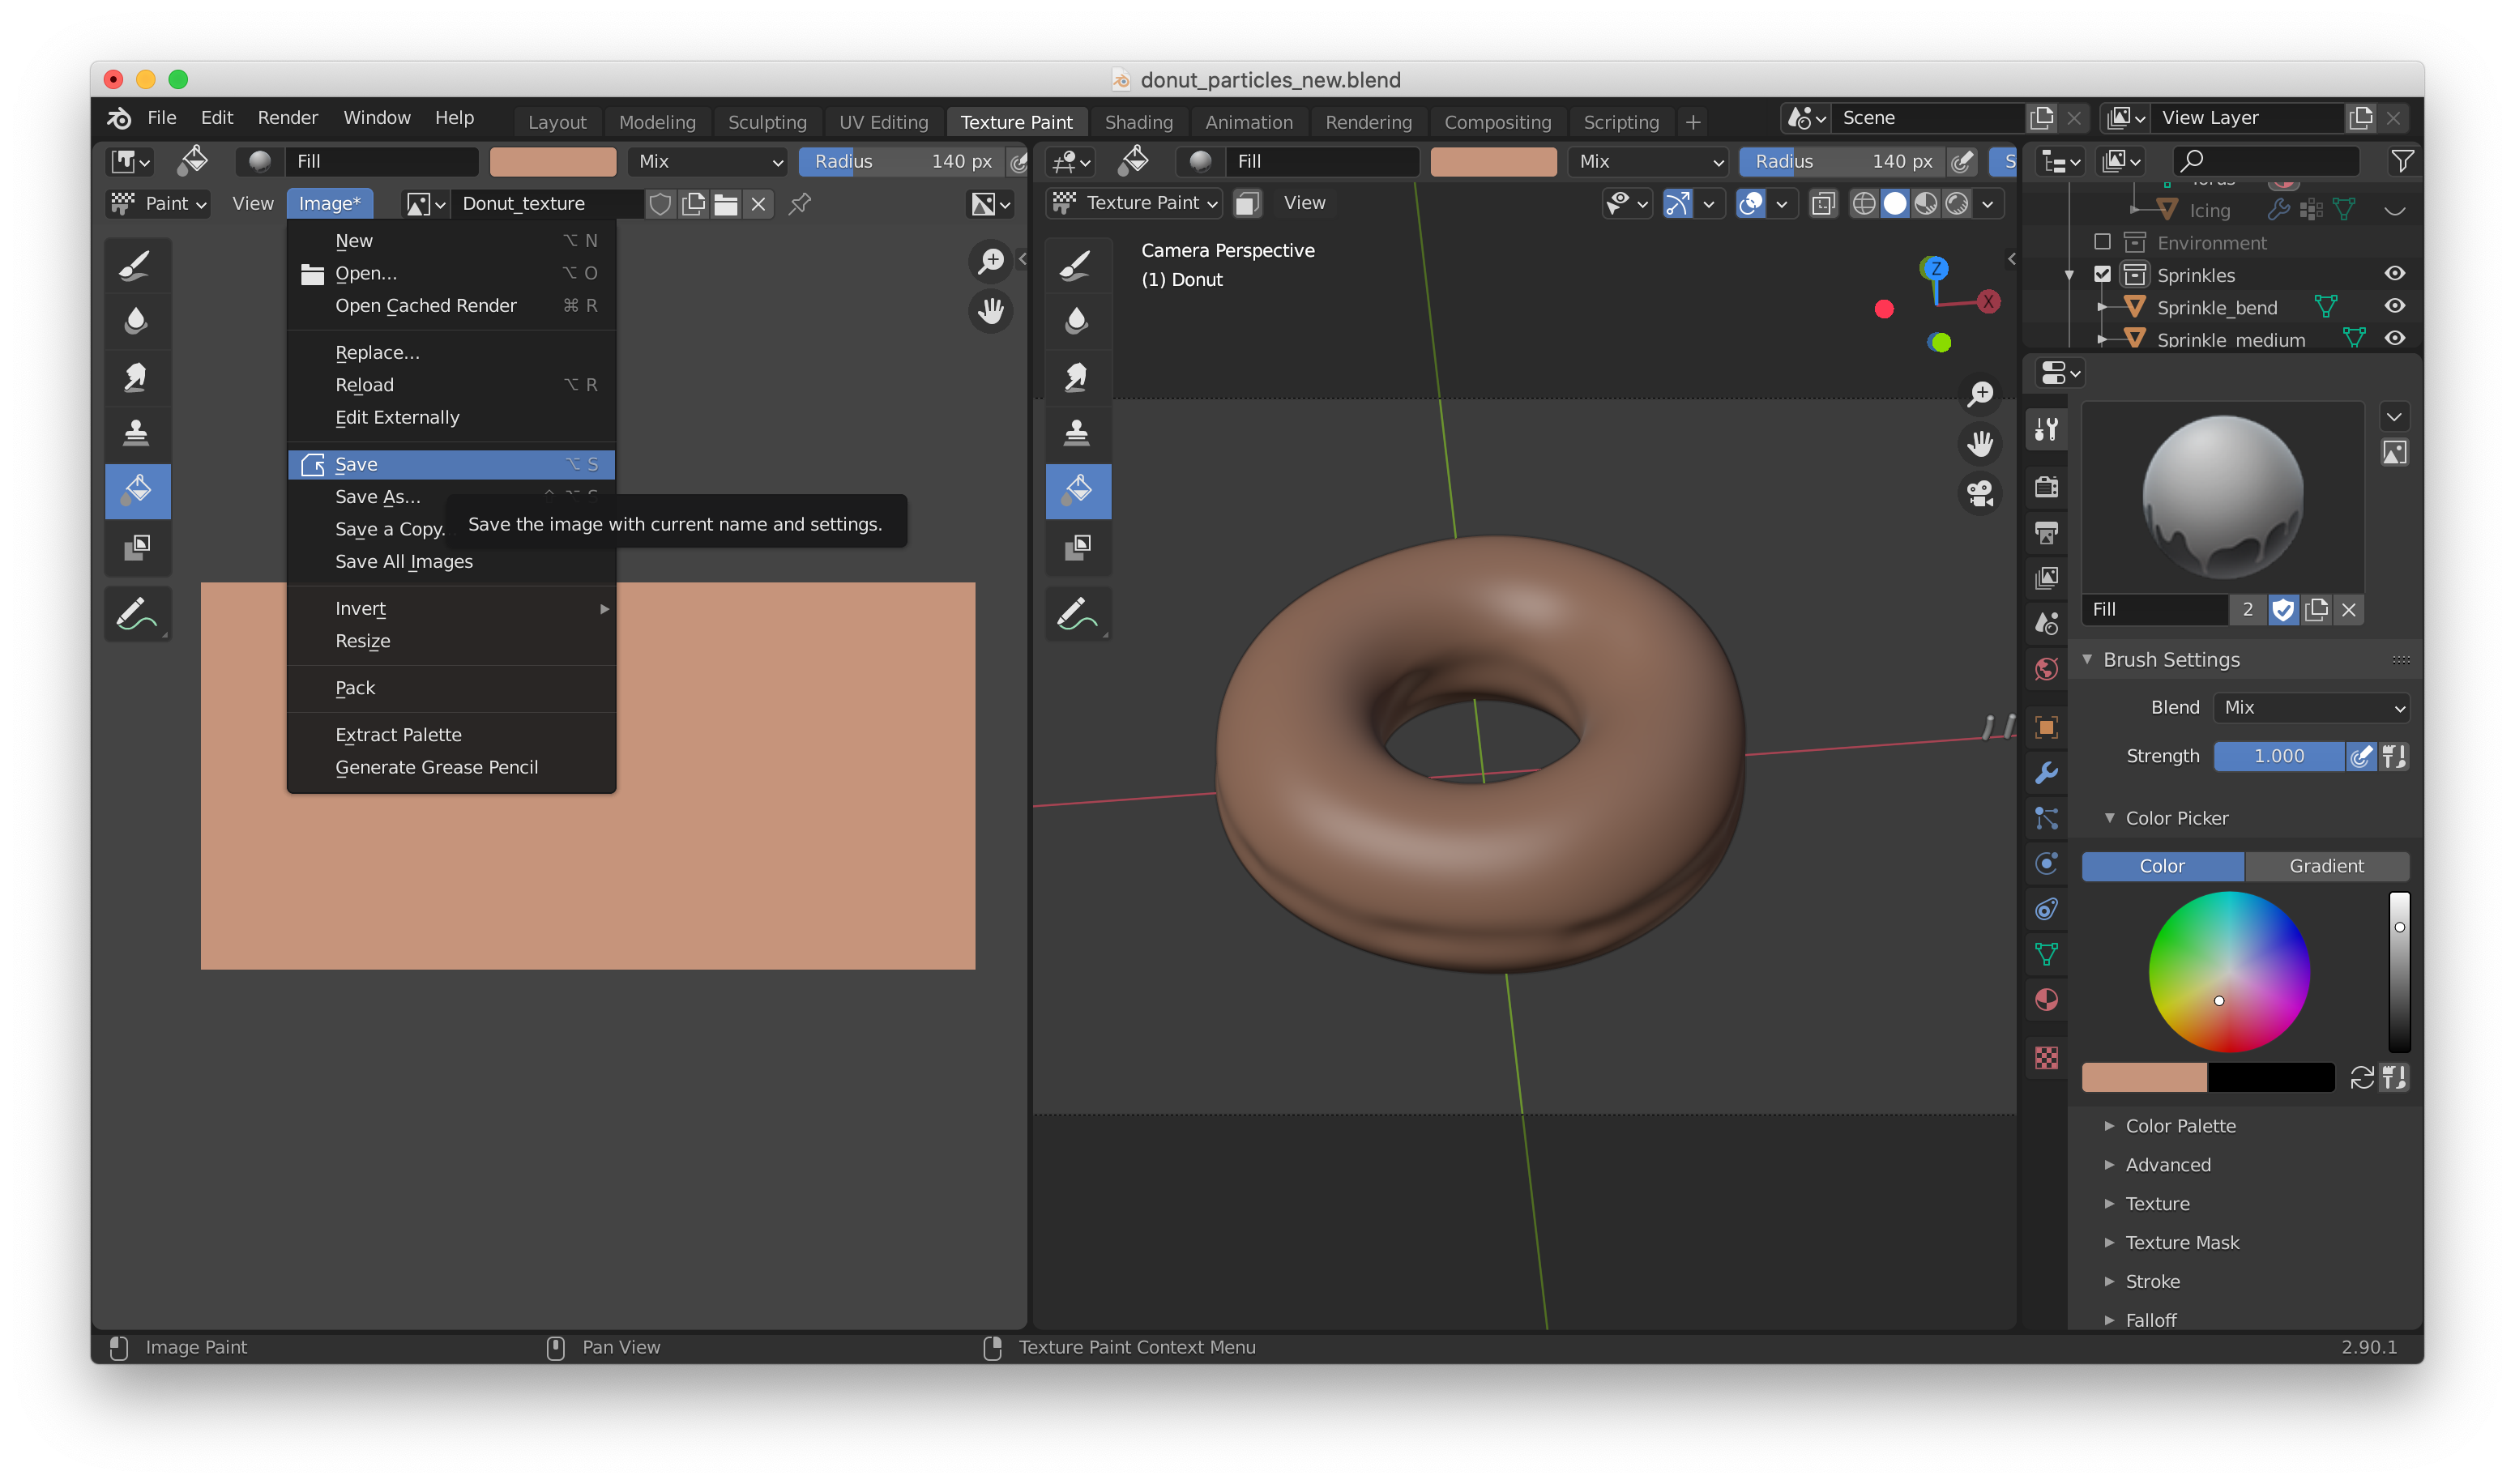This screenshot has width=2515, height=1484.
Task: Hide Sprinkle_bend with its eye icon
Action: click(2394, 306)
